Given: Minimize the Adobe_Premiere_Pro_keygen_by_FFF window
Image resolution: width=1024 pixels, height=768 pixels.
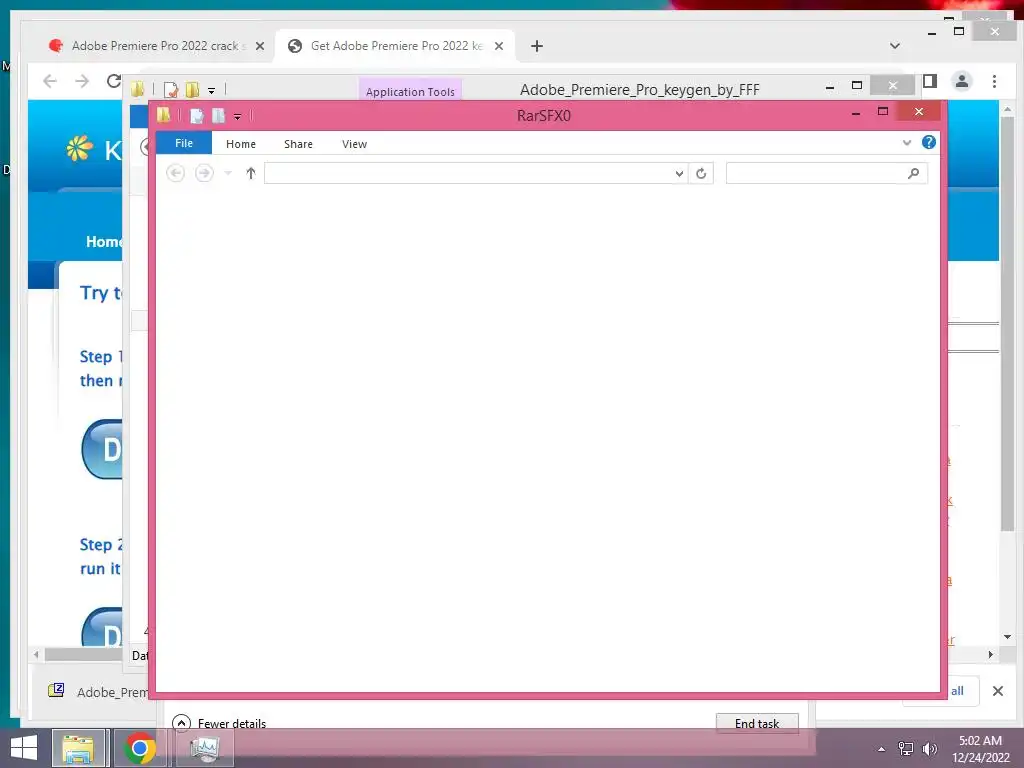Looking at the screenshot, I should 830,86.
